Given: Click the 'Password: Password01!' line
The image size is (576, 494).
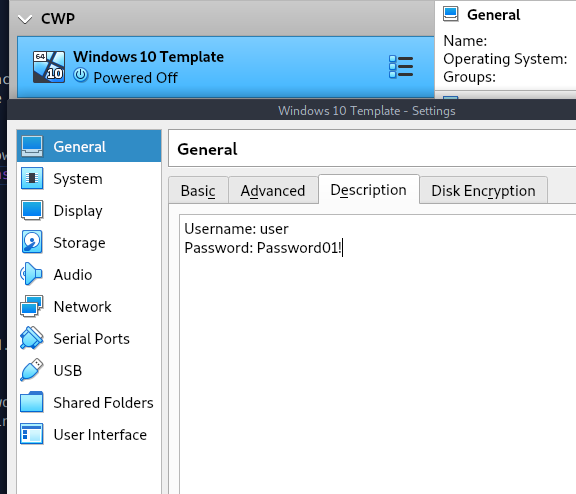Looking at the screenshot, I should point(263,248).
